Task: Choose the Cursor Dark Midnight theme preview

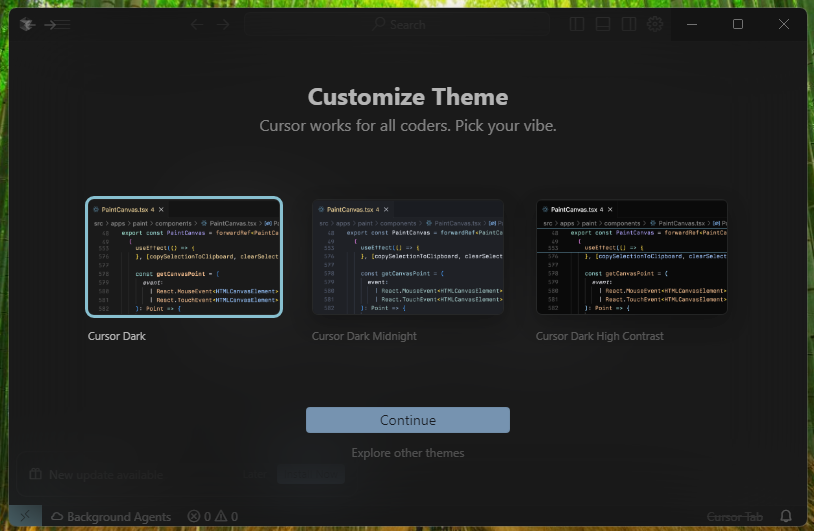Action: [x=408, y=257]
